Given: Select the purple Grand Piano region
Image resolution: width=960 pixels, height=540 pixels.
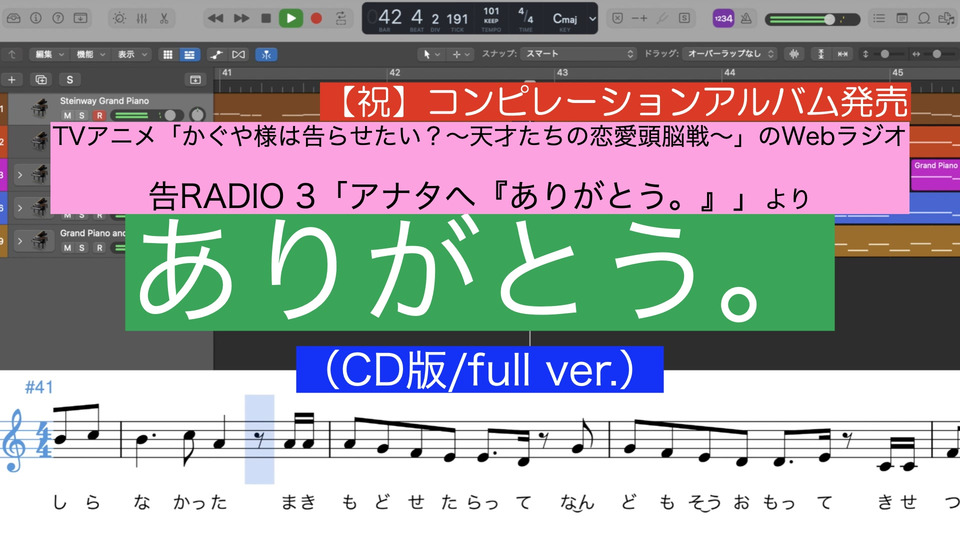Looking at the screenshot, I should [935, 175].
